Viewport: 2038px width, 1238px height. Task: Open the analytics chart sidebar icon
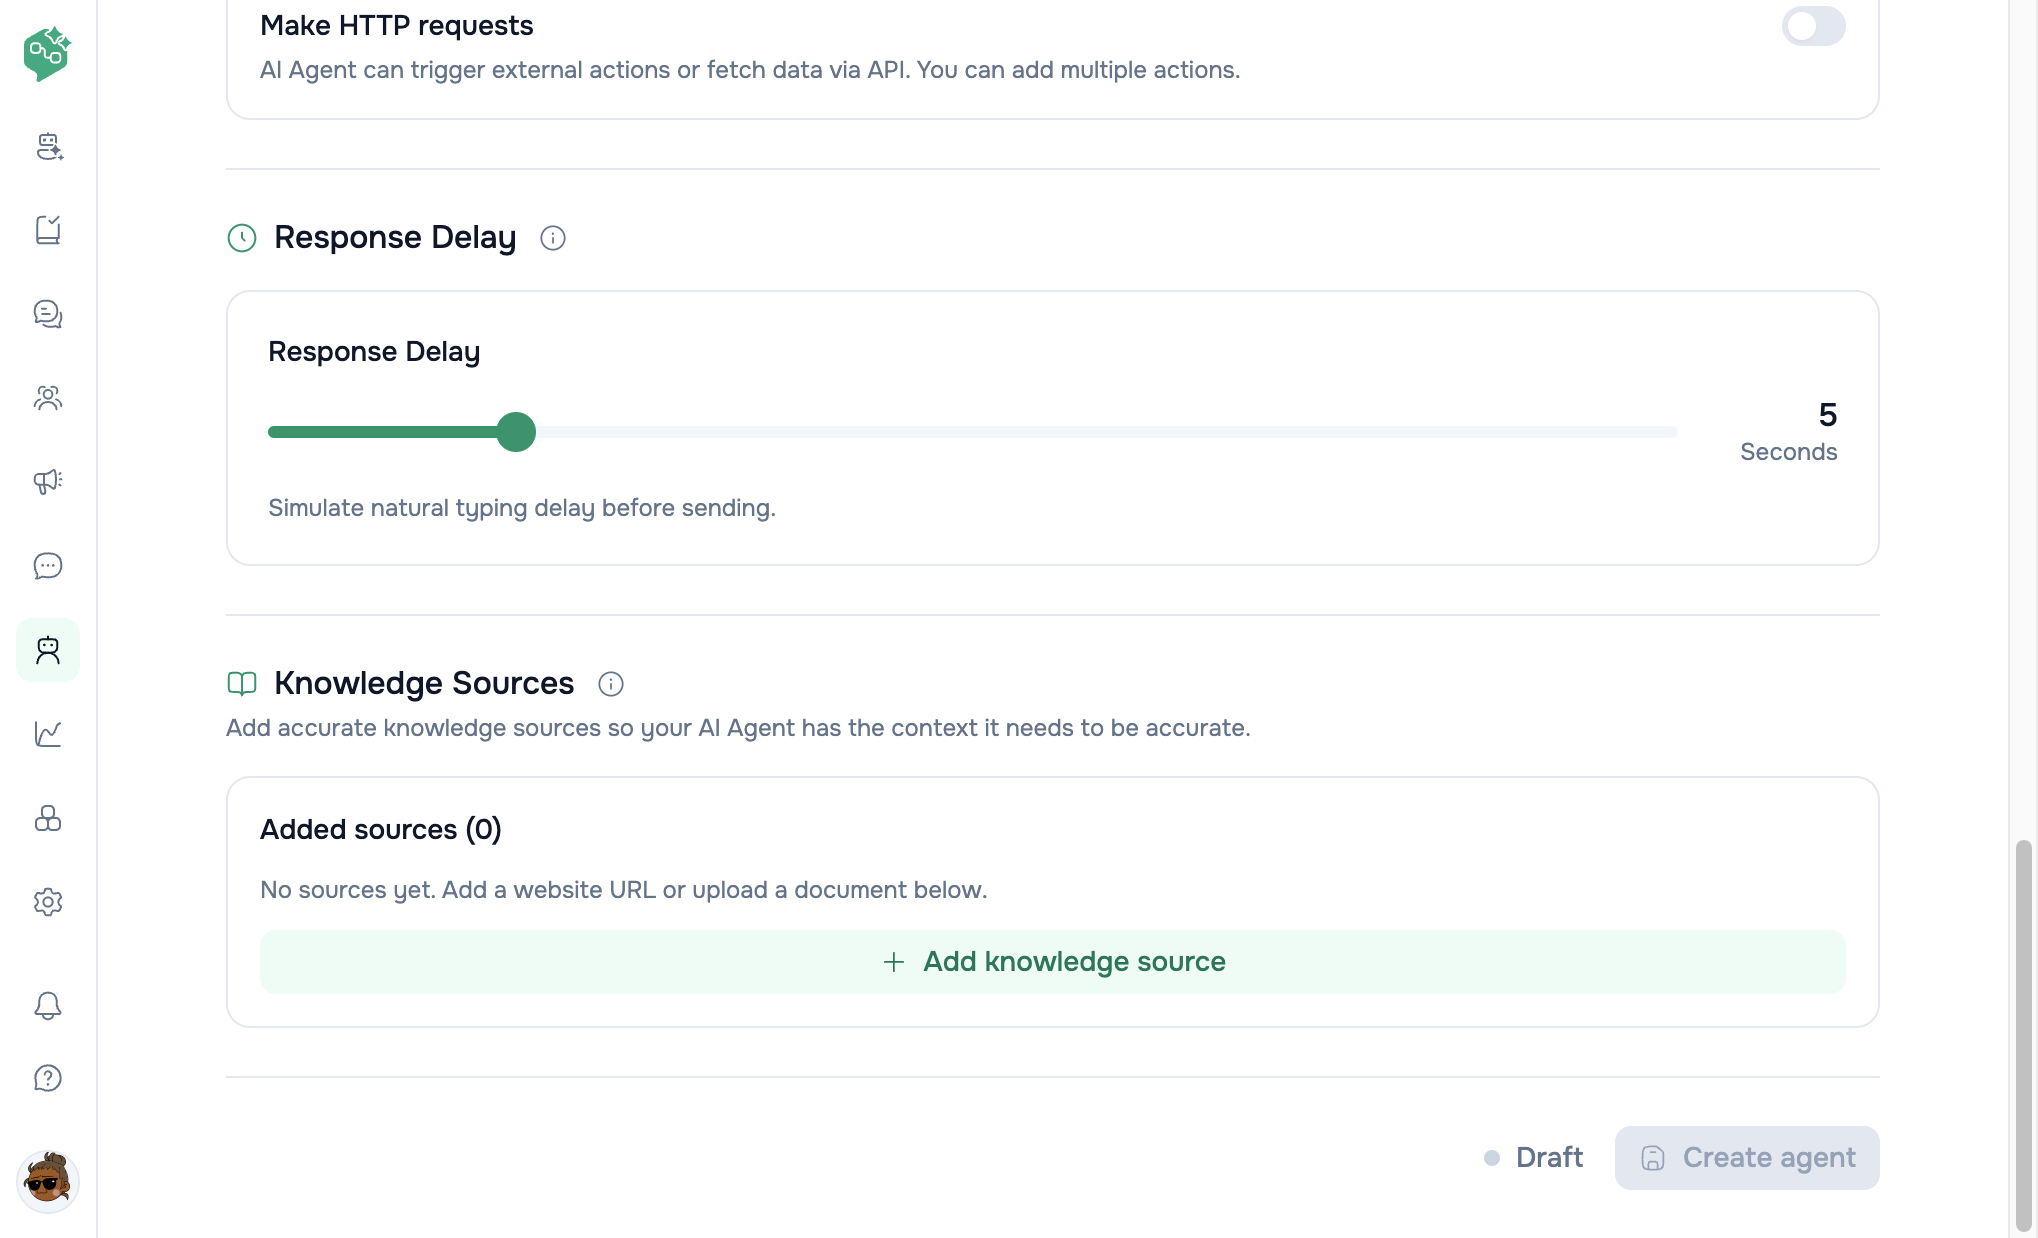[x=48, y=734]
